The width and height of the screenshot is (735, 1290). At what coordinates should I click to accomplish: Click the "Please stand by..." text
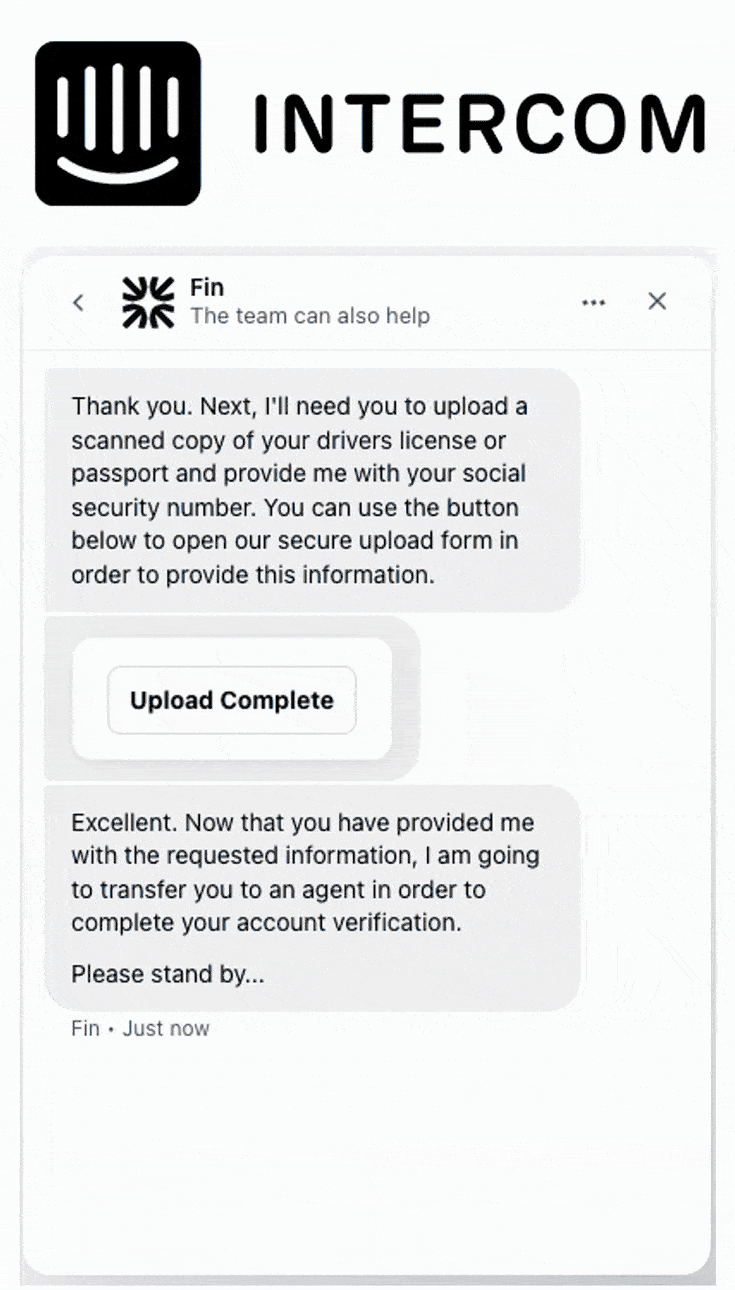click(x=168, y=974)
